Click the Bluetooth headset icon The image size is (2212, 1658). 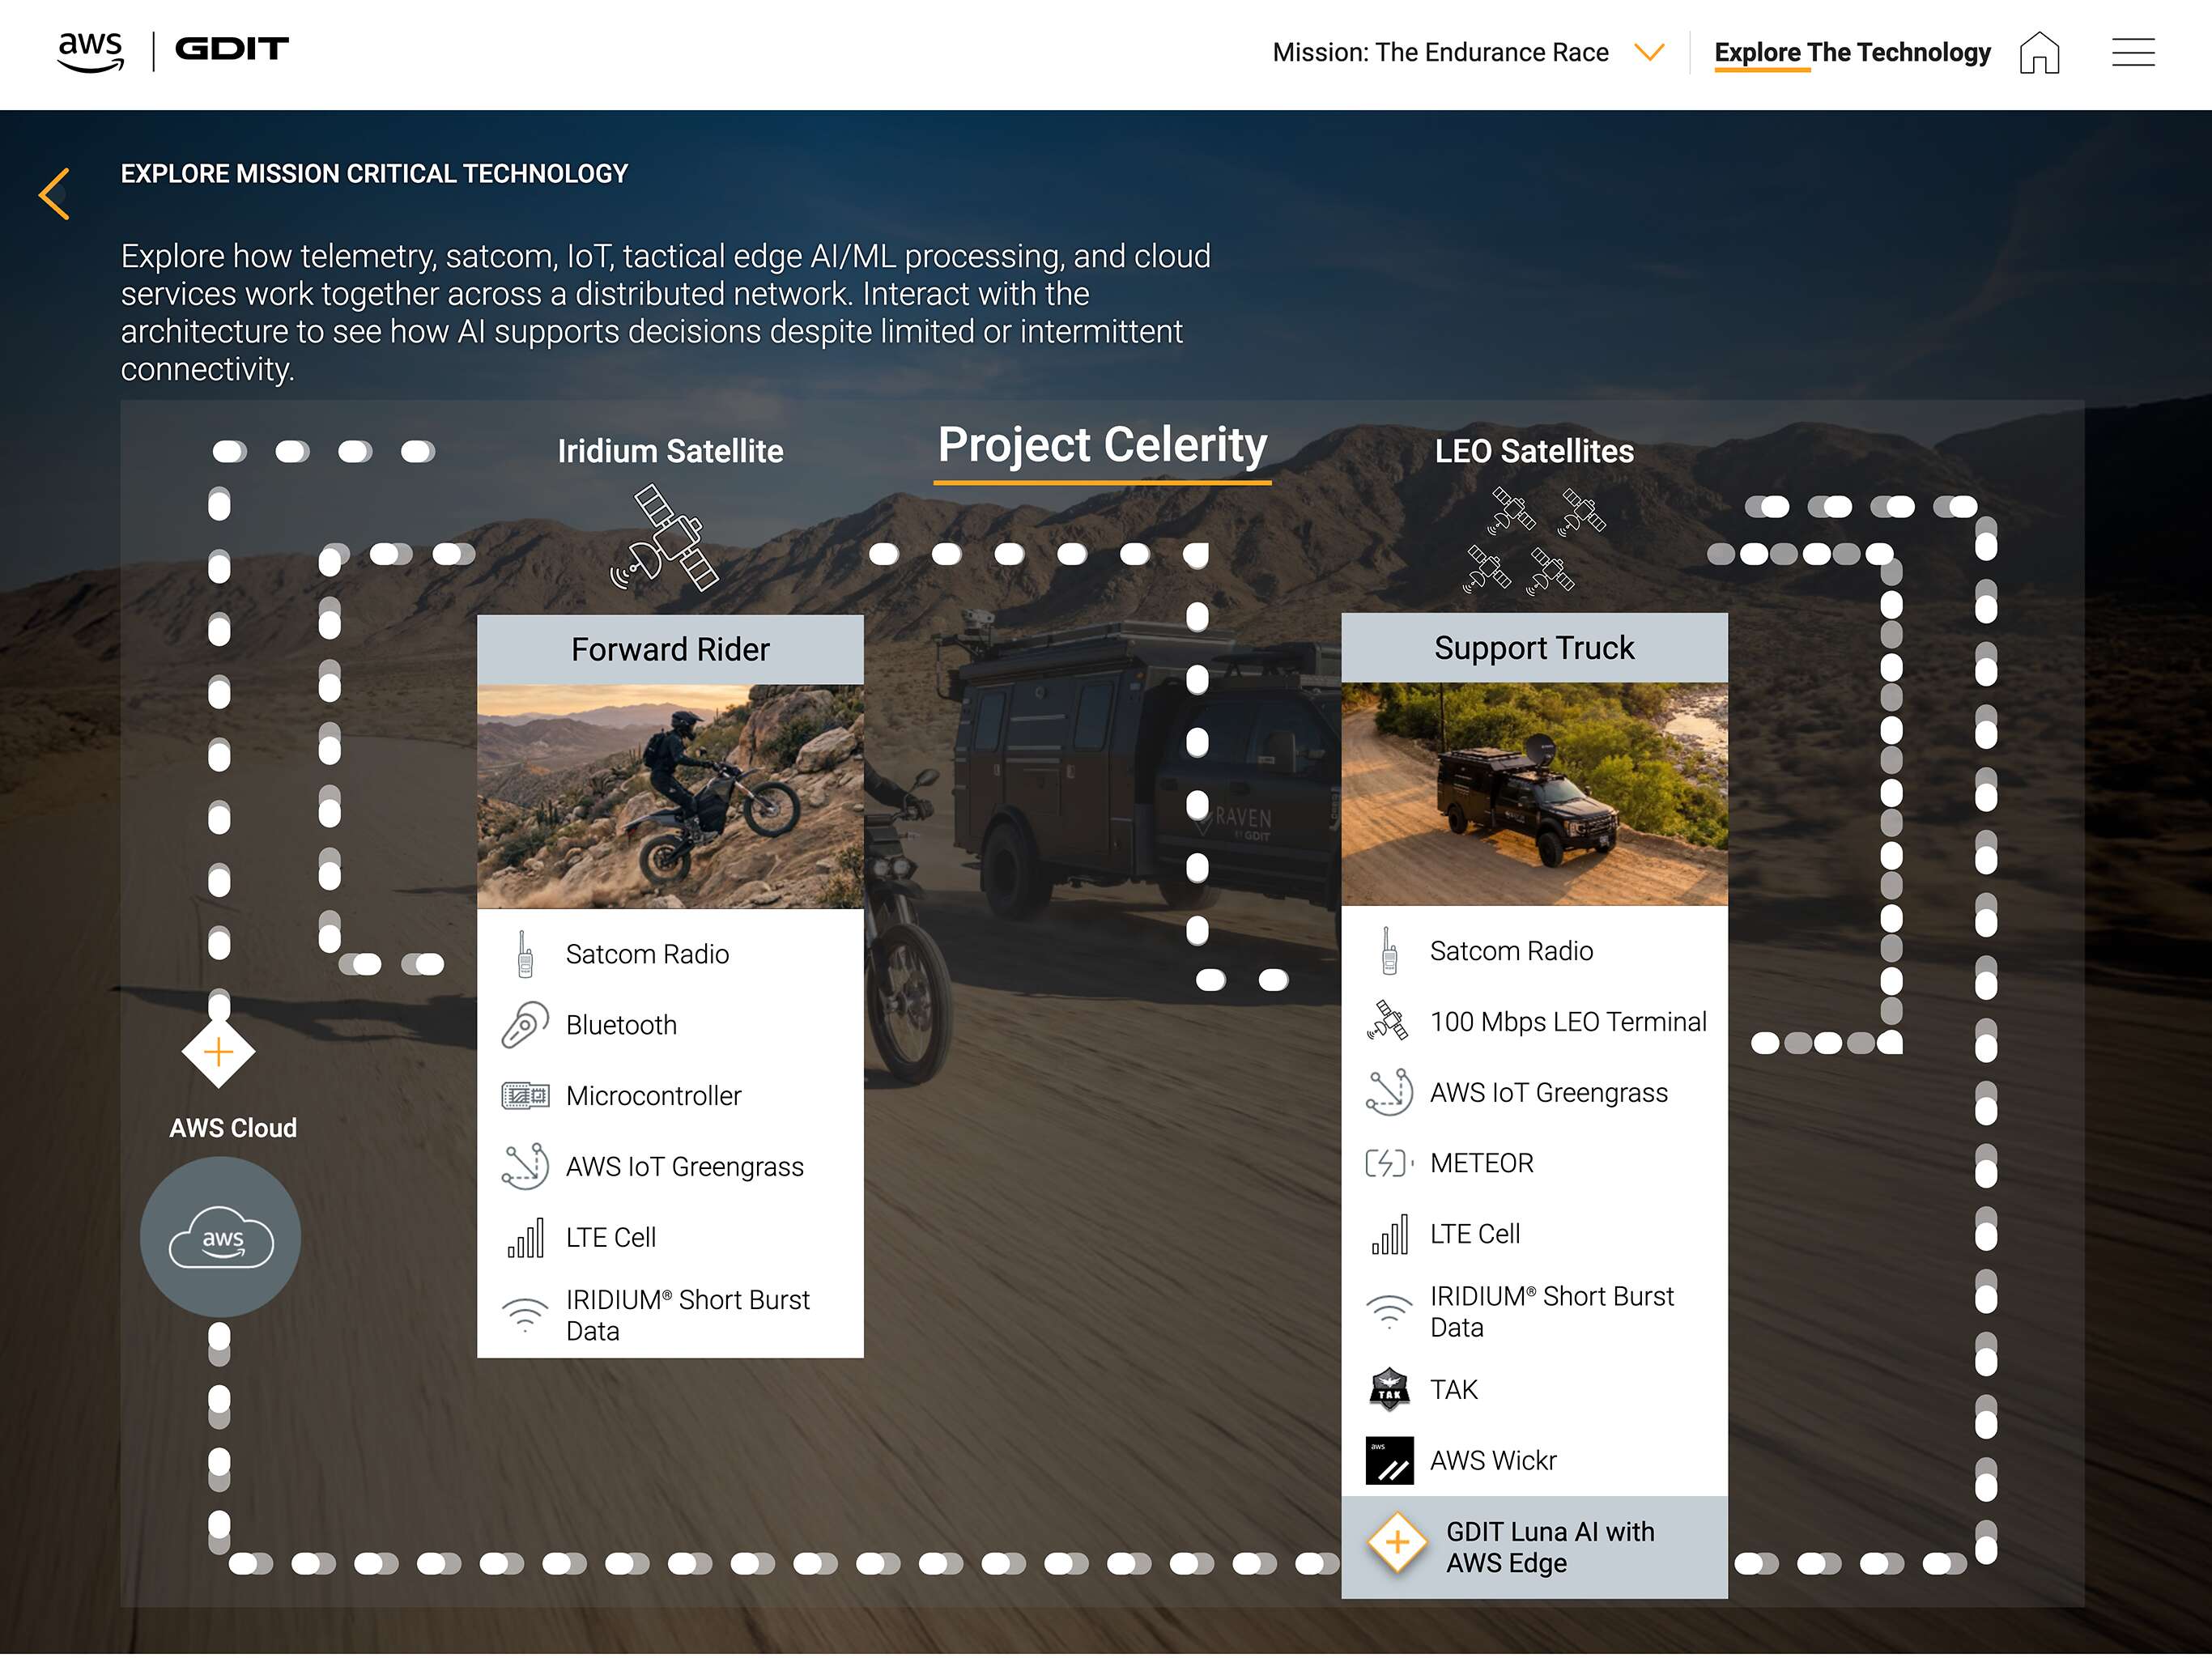[x=525, y=1025]
